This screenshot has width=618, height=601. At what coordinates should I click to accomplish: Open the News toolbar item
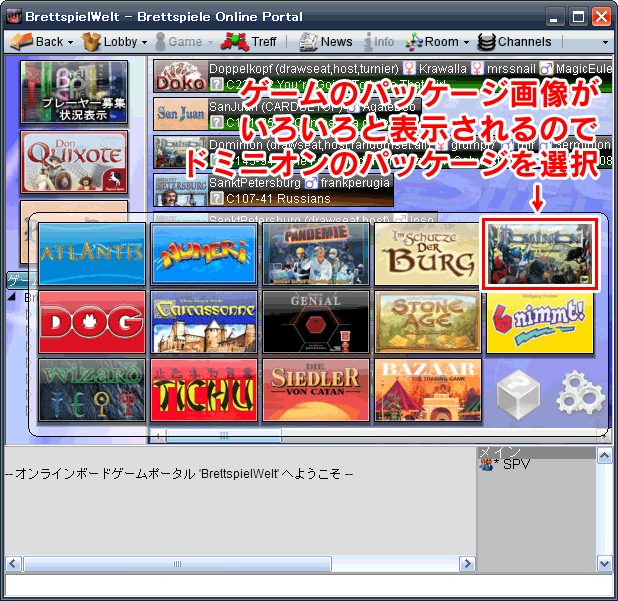pyautogui.click(x=326, y=41)
